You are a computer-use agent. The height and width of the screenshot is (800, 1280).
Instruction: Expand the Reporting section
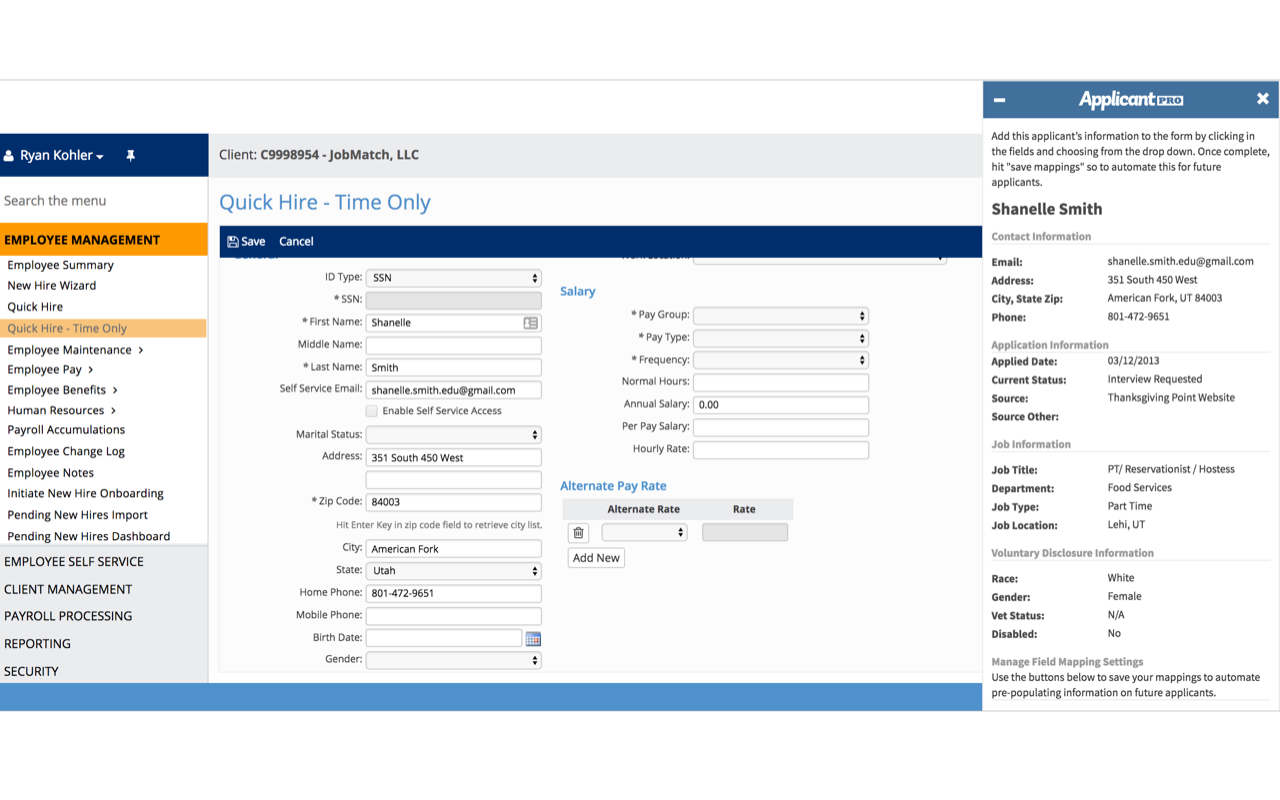tap(103, 644)
